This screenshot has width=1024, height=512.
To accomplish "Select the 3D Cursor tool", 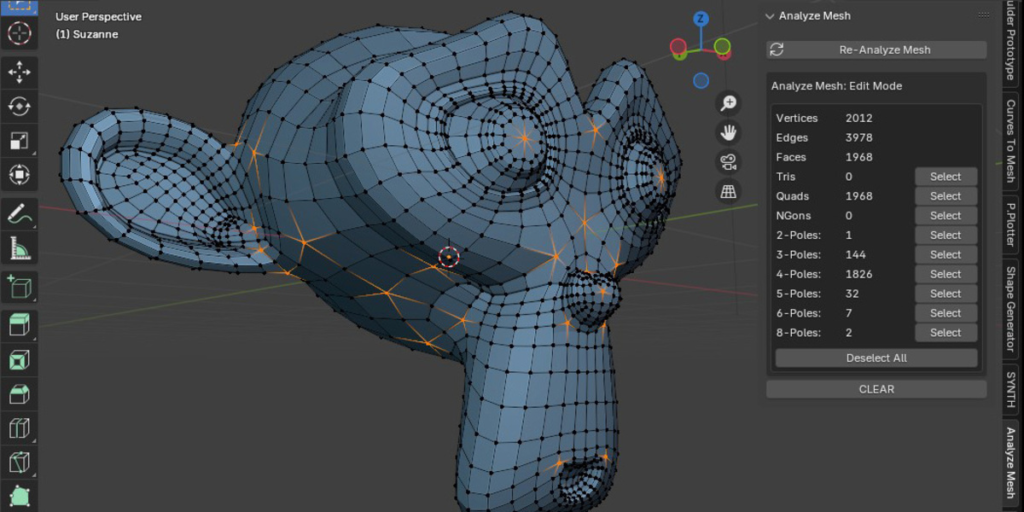I will tap(19, 33).
